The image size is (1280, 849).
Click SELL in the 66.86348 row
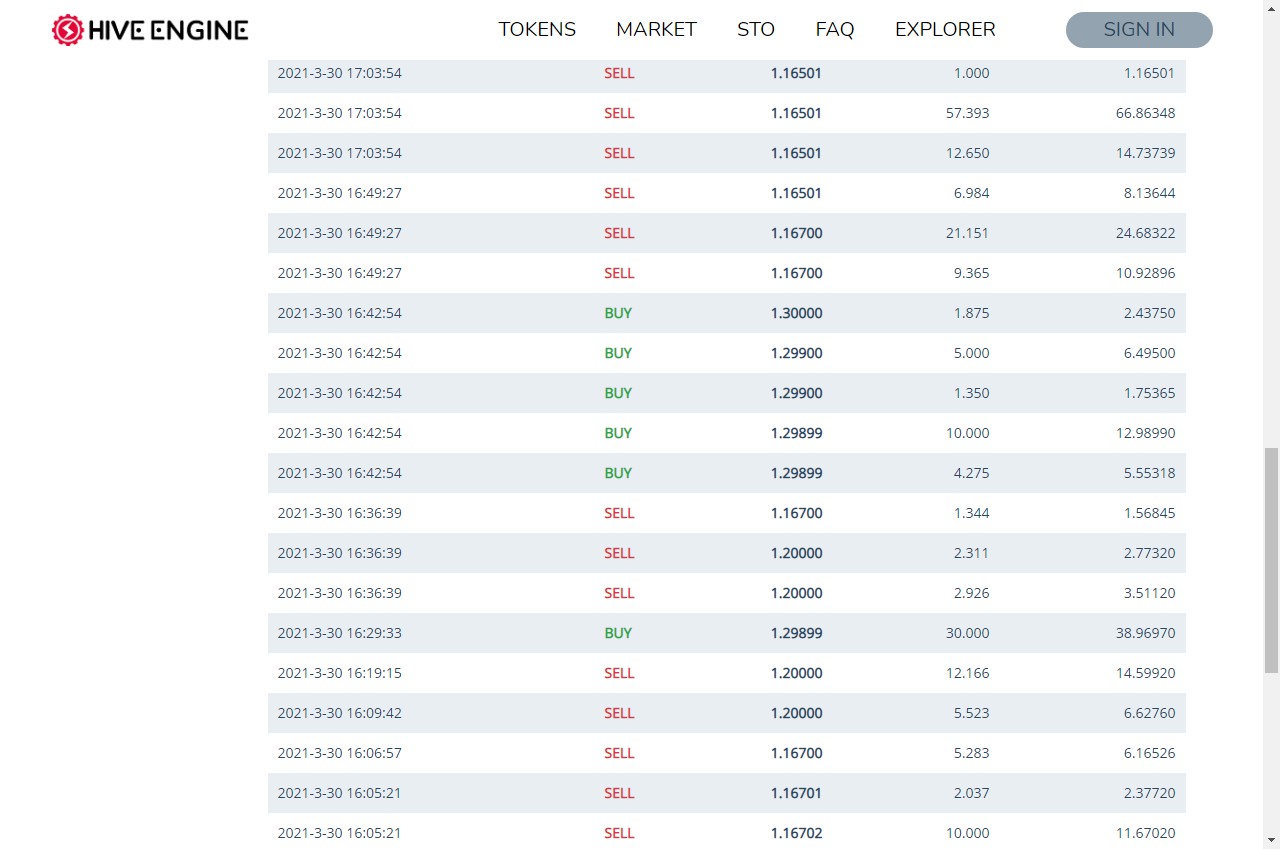click(619, 113)
